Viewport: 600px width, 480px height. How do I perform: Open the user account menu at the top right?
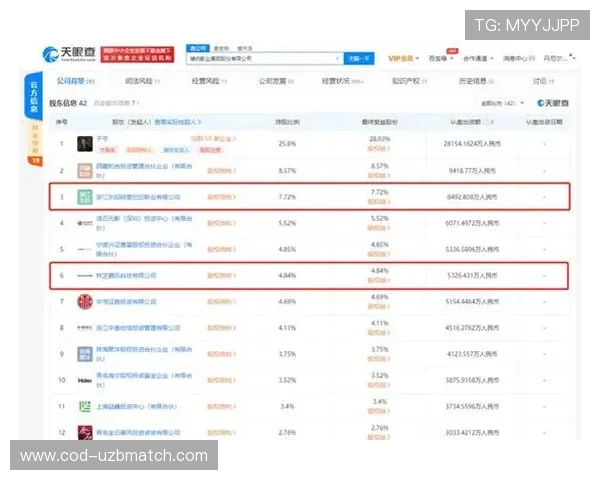tap(559, 58)
